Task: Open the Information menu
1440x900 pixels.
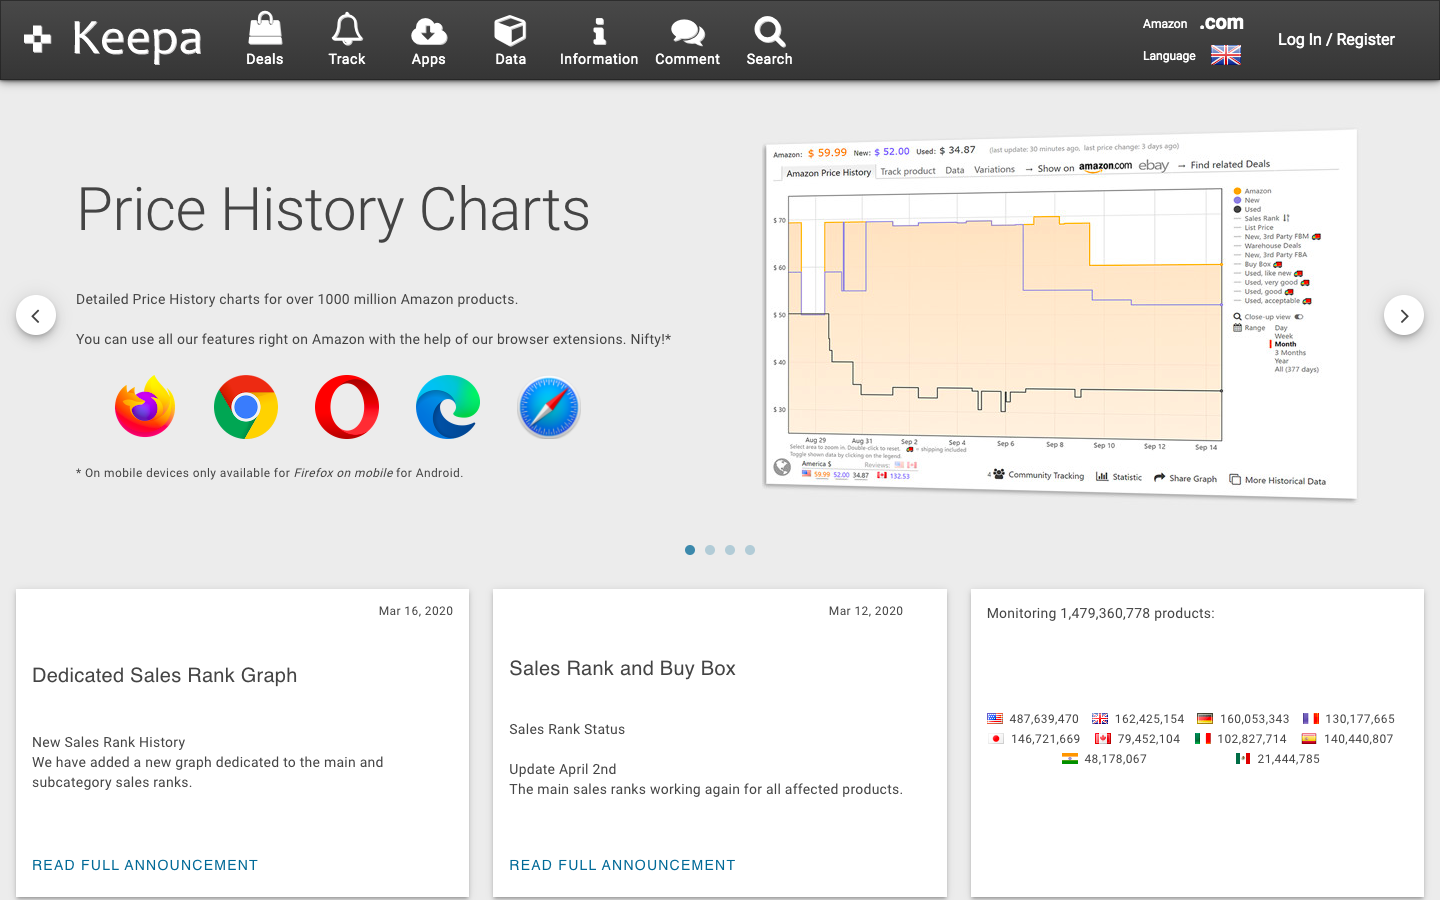Action: click(598, 41)
